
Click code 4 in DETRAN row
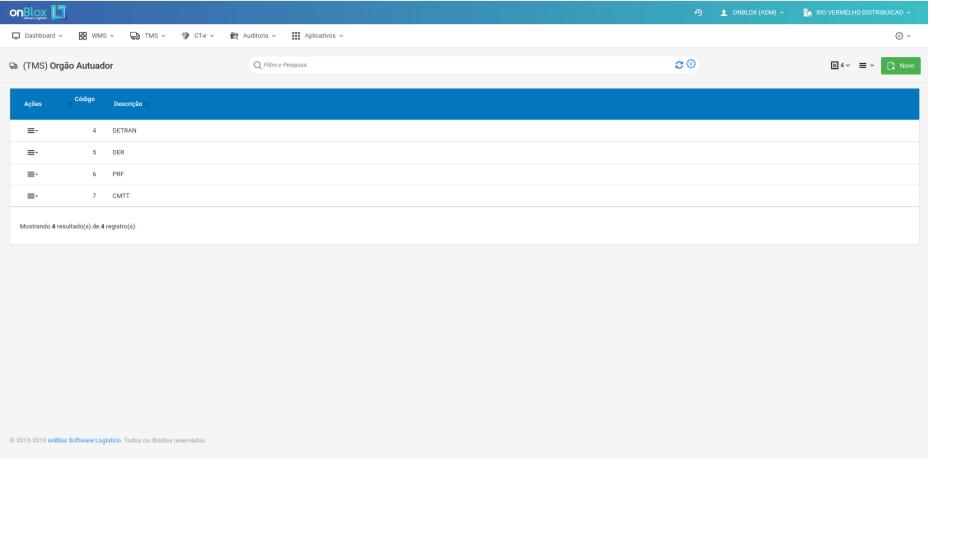(94, 130)
